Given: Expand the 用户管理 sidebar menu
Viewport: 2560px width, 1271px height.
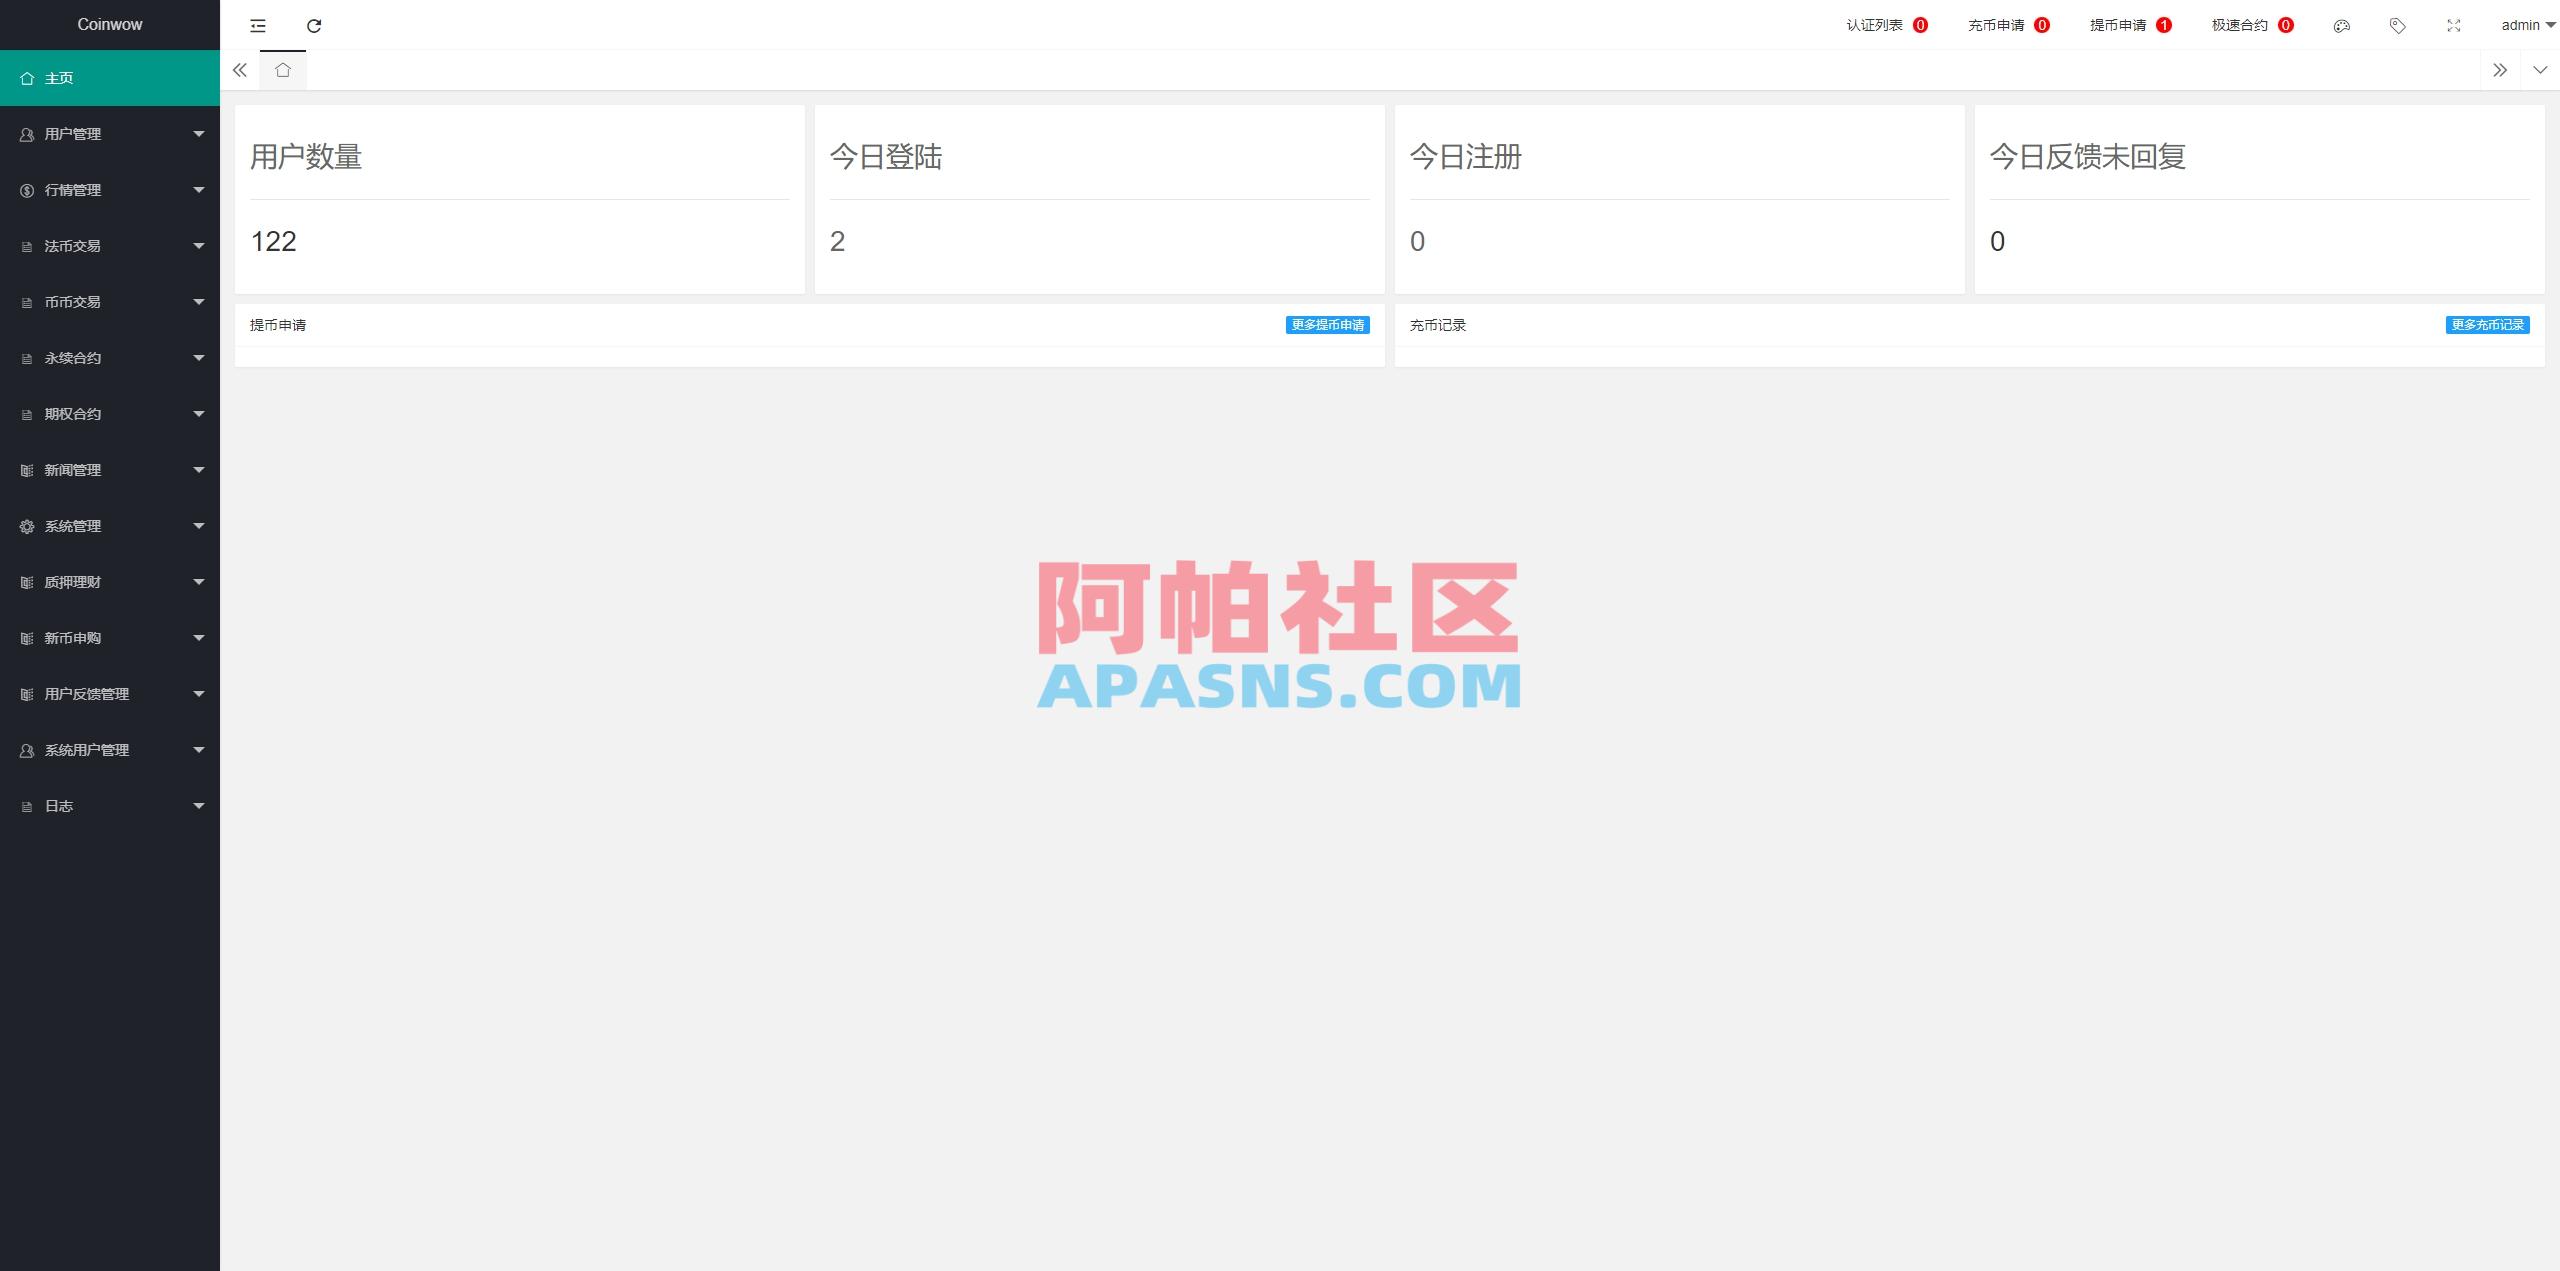Looking at the screenshot, I should [x=110, y=134].
